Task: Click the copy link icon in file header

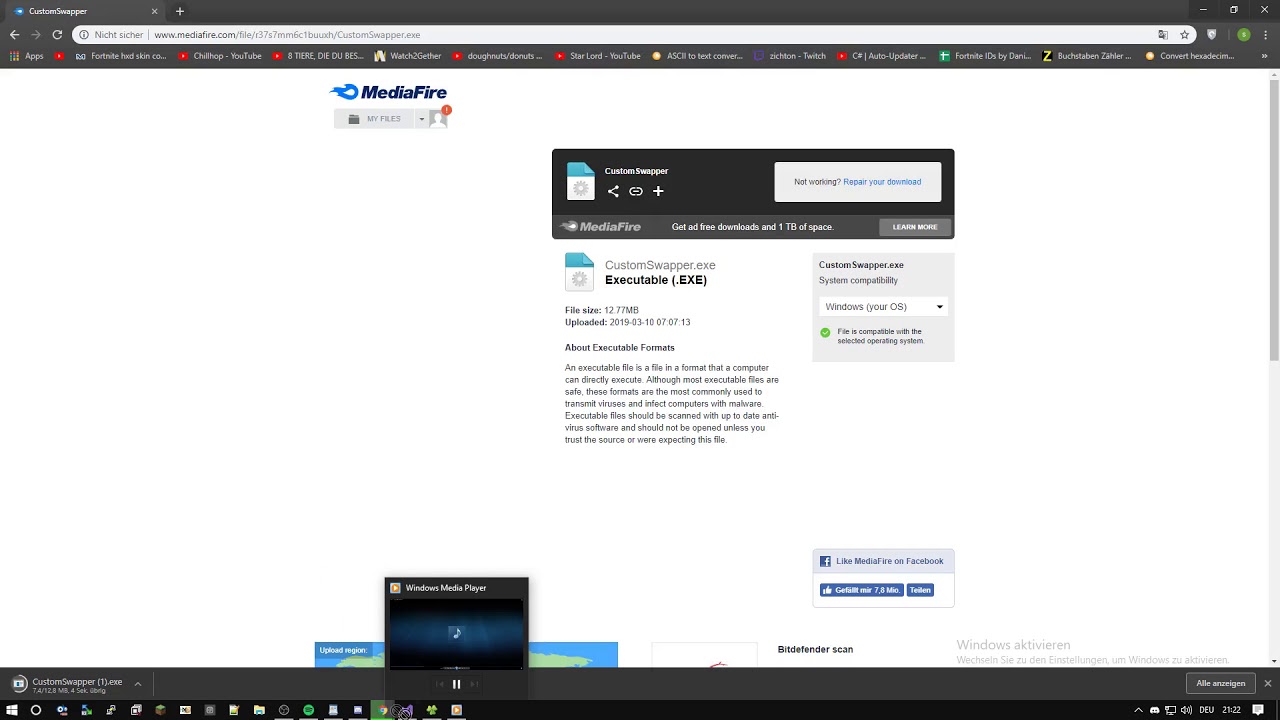Action: click(x=636, y=191)
